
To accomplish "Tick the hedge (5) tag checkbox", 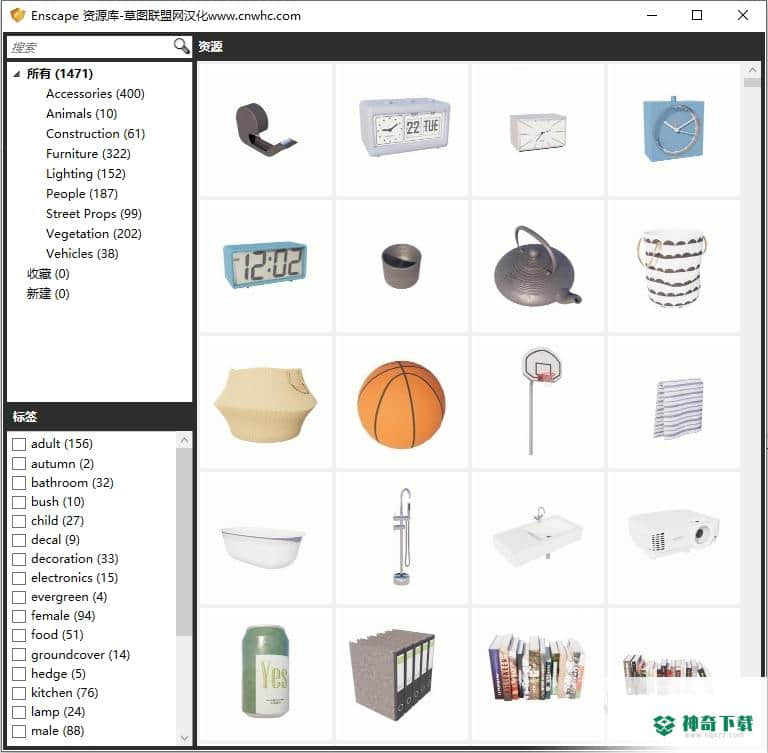I will [x=19, y=674].
